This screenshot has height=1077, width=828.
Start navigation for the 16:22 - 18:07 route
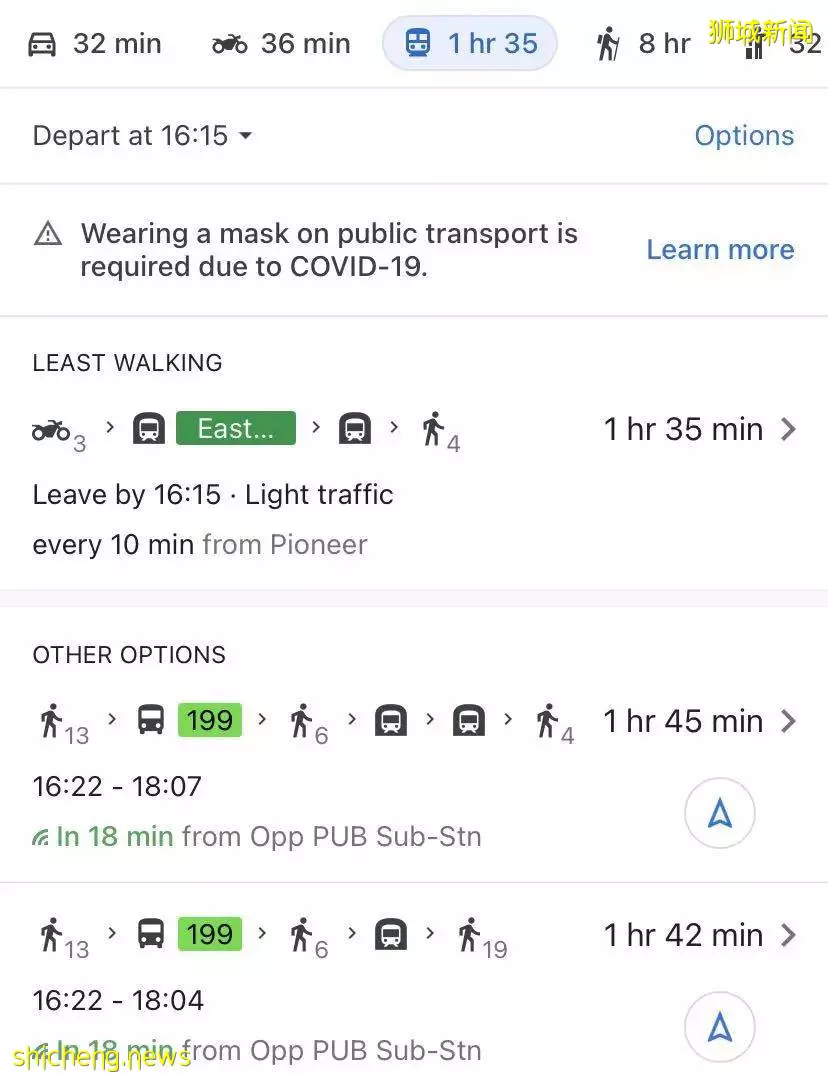(x=719, y=813)
